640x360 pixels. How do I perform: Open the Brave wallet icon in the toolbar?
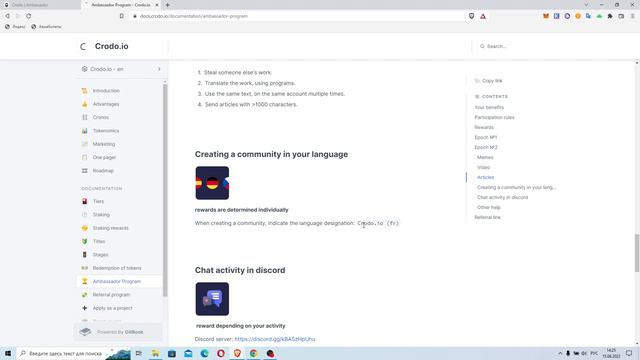[621, 16]
